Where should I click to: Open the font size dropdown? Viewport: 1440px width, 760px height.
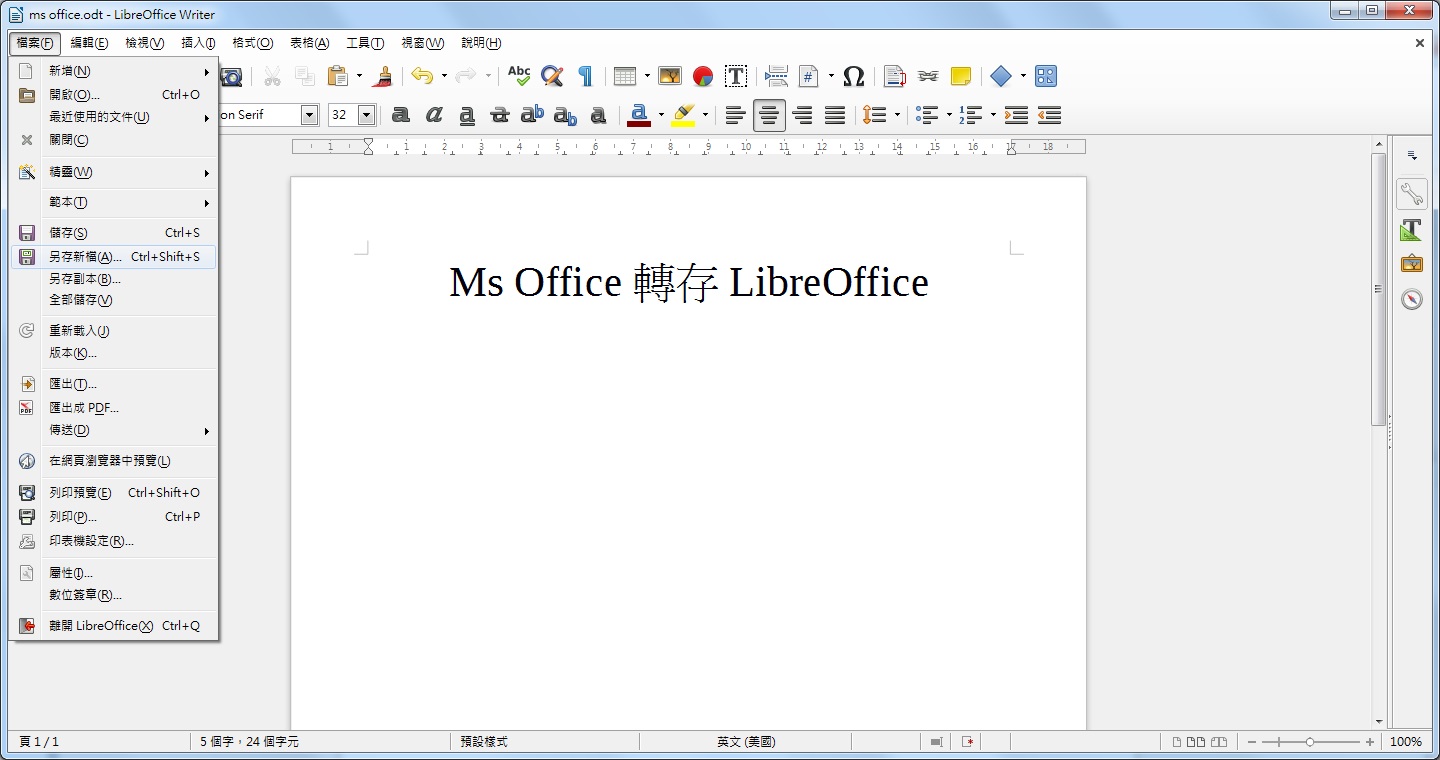click(x=366, y=115)
